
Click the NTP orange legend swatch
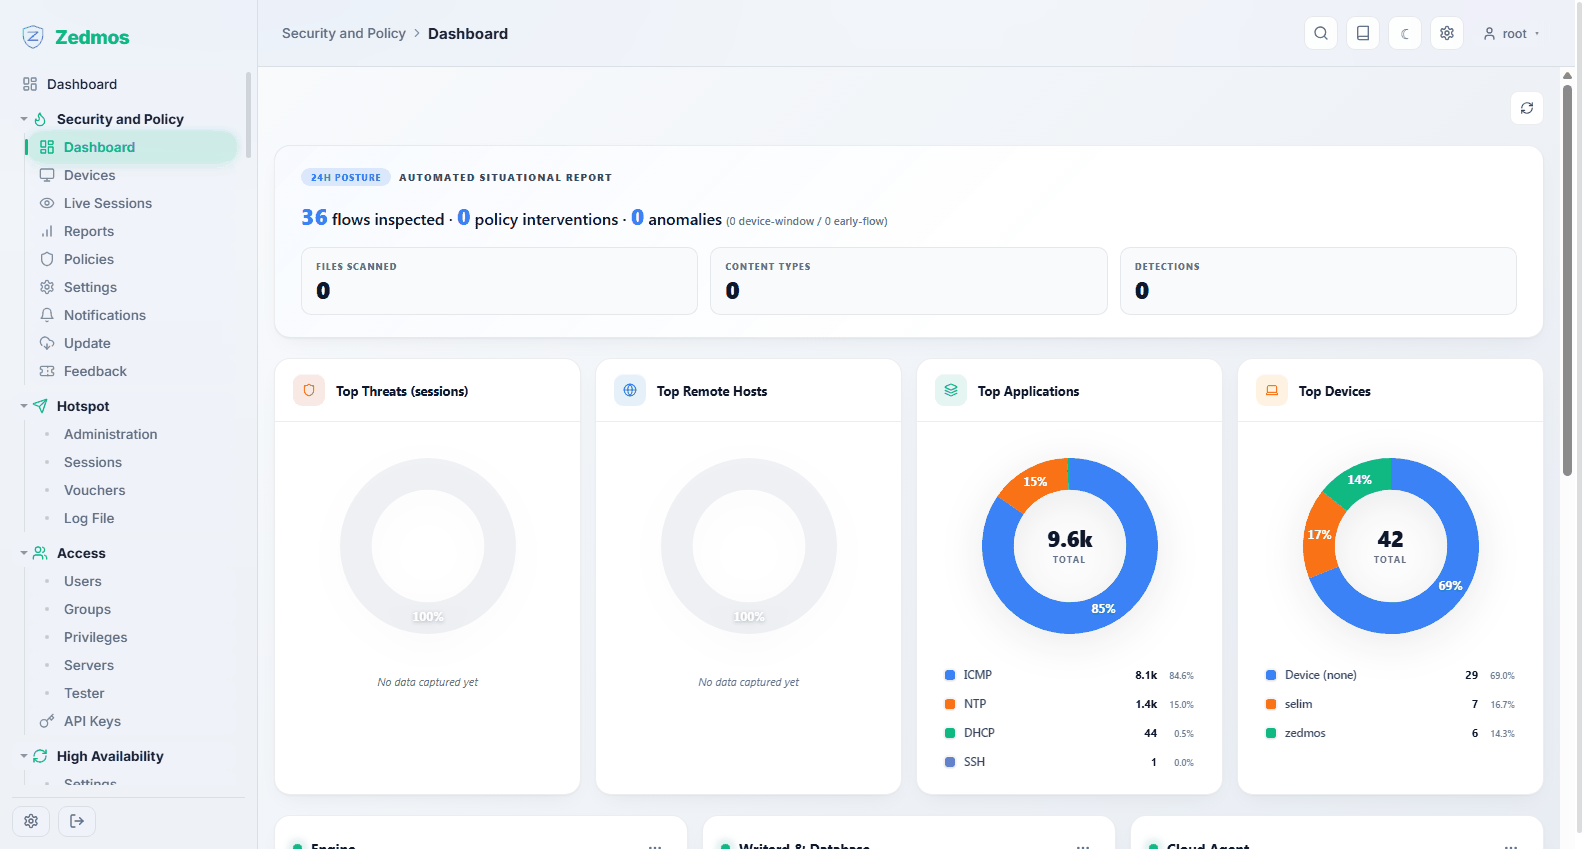pos(950,704)
